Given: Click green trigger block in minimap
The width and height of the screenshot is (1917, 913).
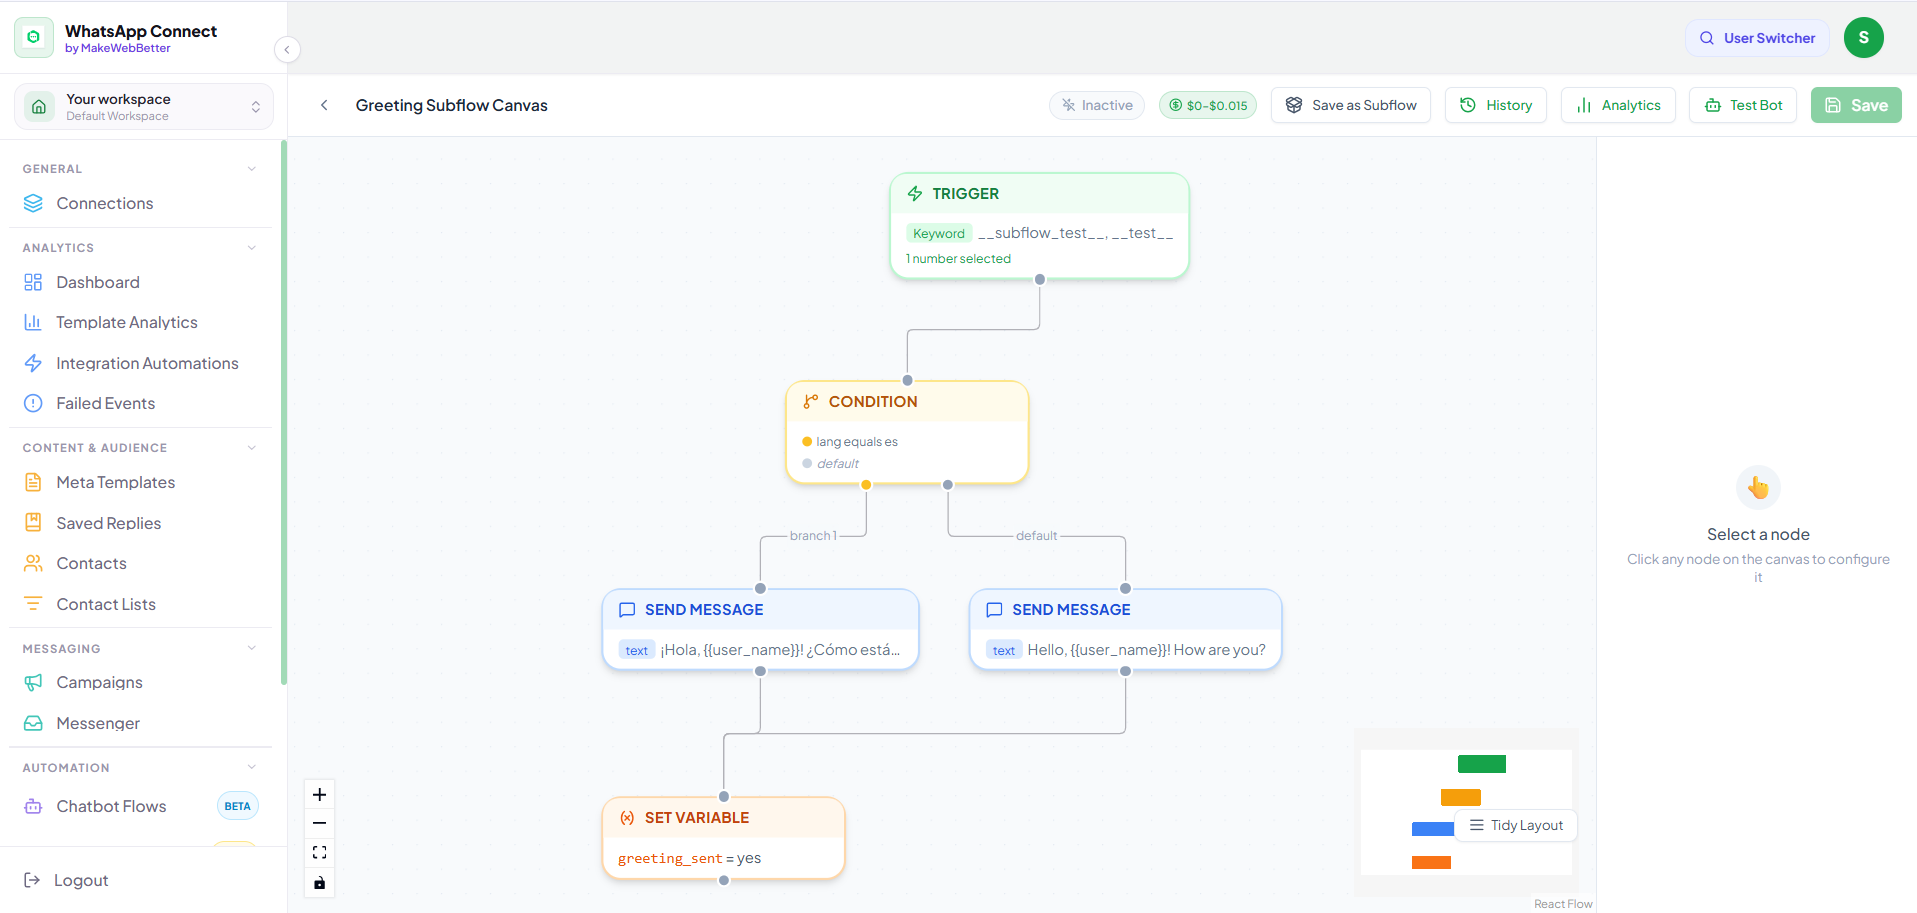Looking at the screenshot, I should pyautogui.click(x=1482, y=764).
